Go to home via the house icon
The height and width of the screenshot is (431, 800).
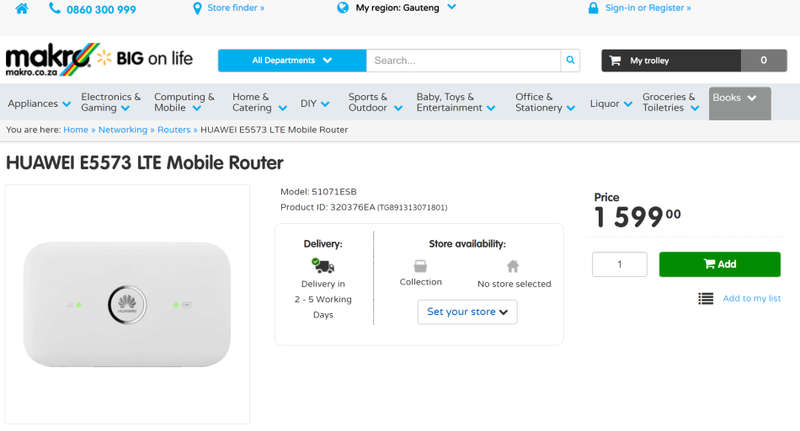coord(22,9)
